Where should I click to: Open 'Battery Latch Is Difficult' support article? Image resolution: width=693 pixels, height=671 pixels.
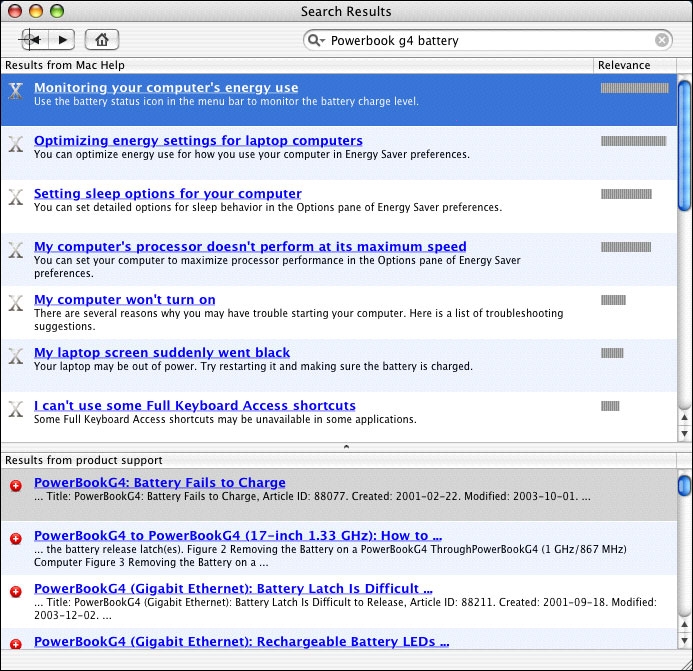(233, 589)
